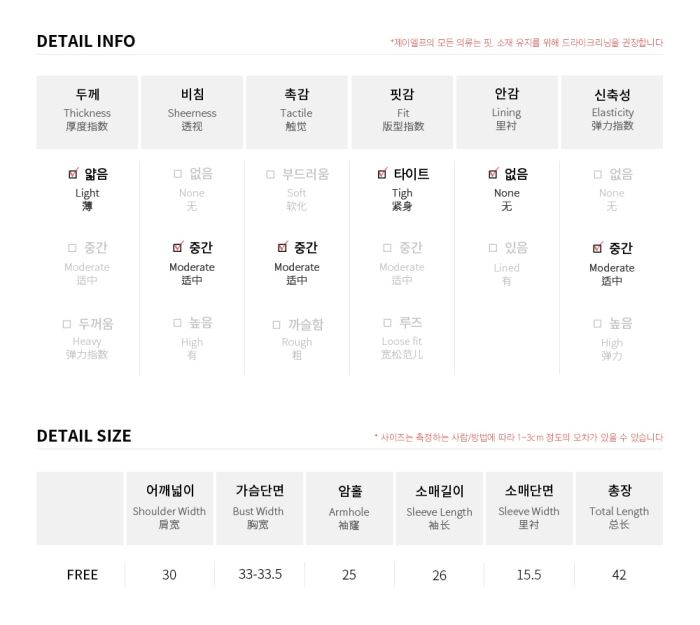Image resolution: width=700 pixels, height=625 pixels.
Task: Toggle the Moderate sheerness checkbox
Action: [x=178, y=247]
